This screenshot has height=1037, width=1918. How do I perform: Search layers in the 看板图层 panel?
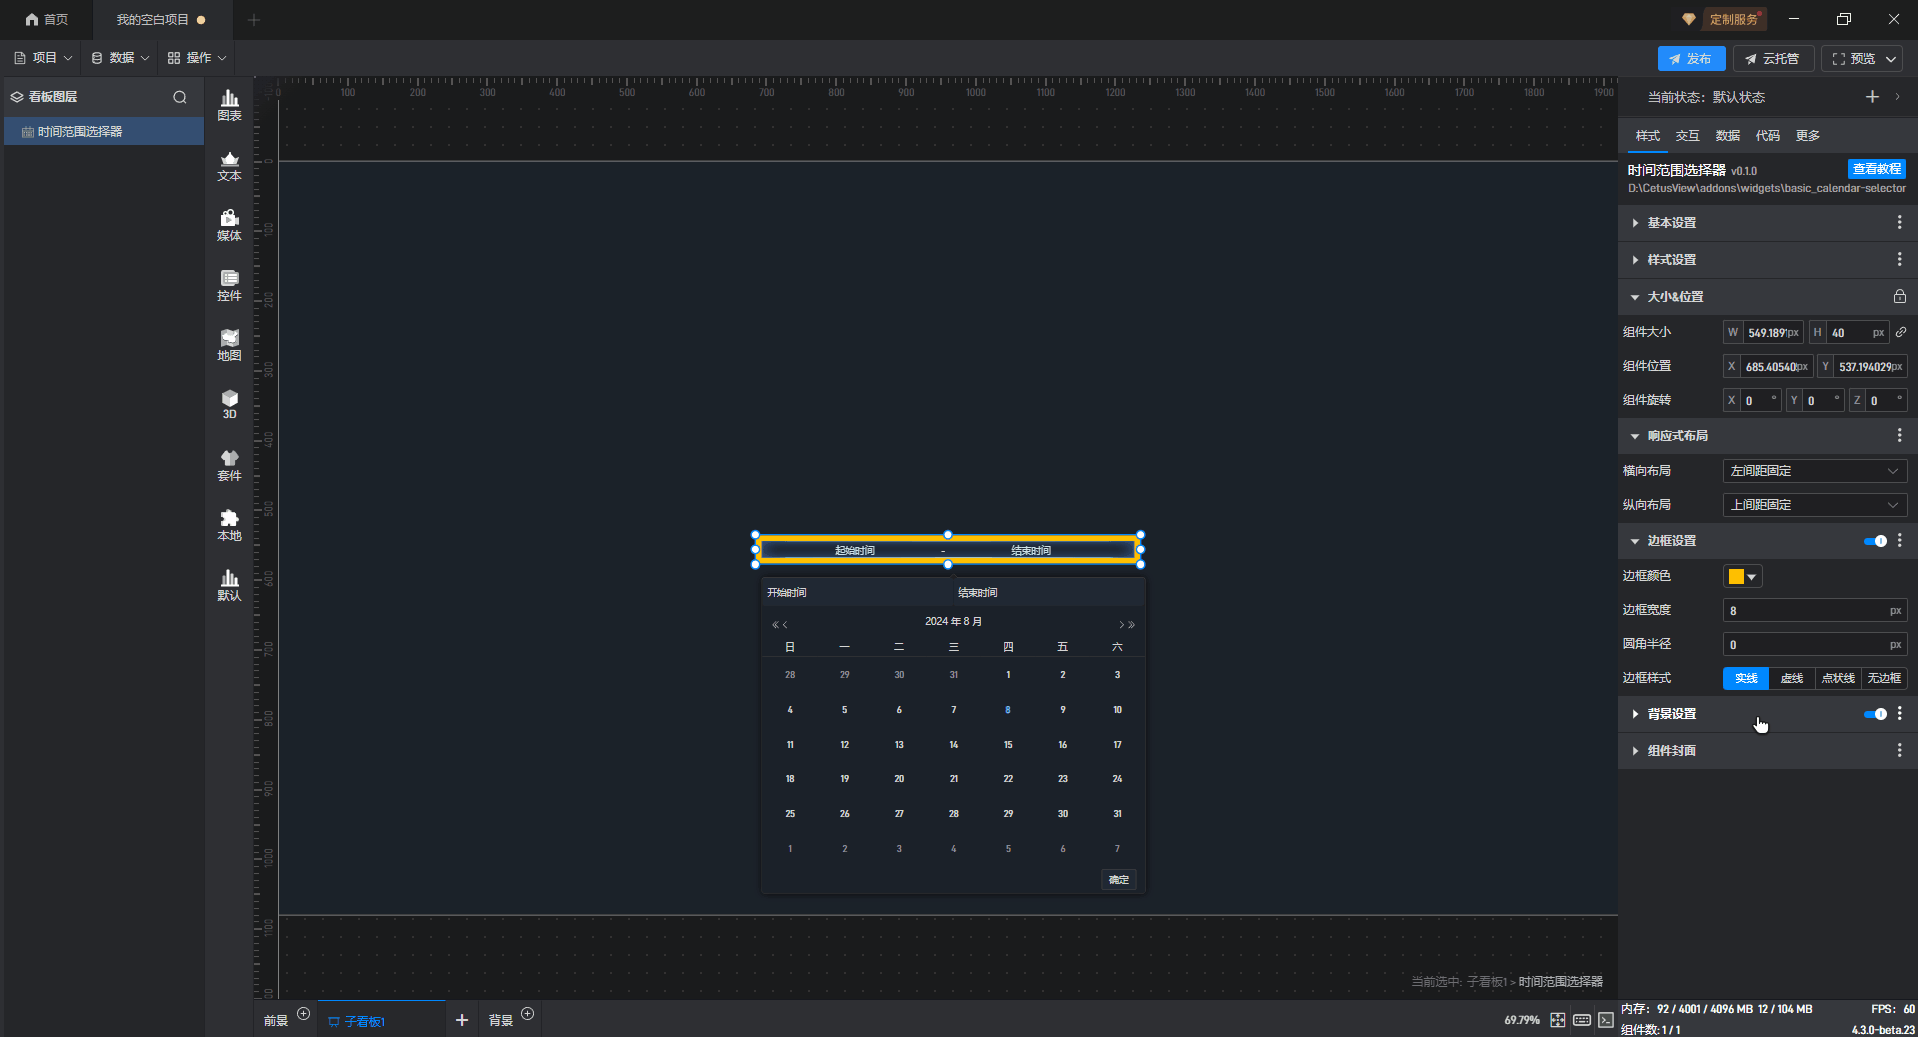pos(180,97)
